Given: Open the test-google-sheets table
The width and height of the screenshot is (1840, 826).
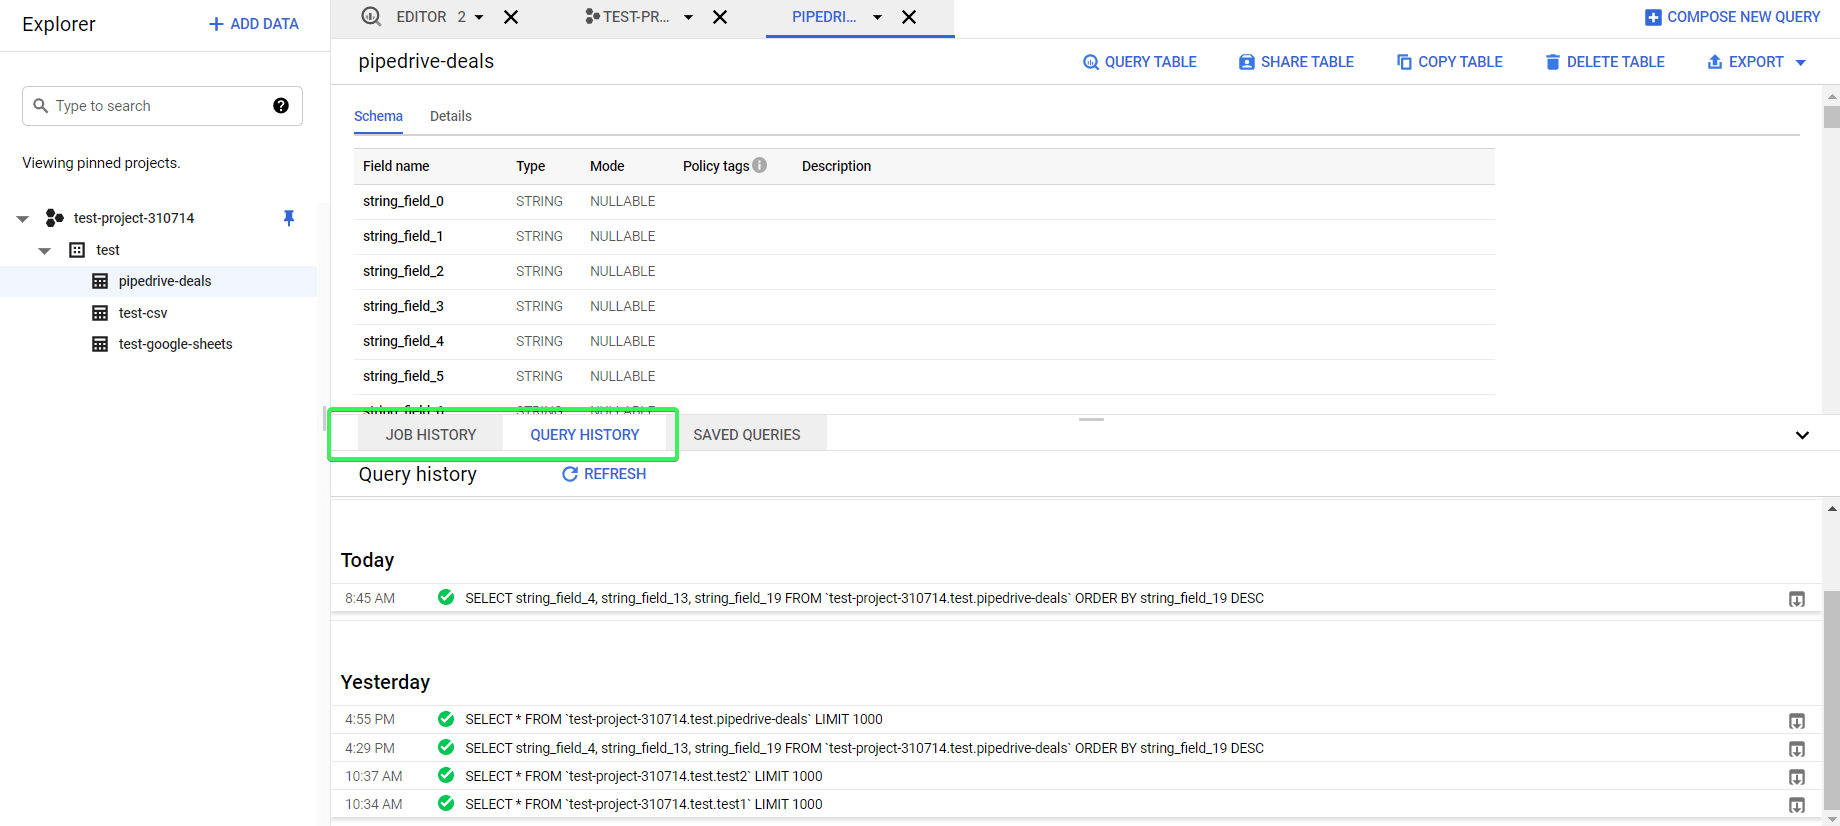Looking at the screenshot, I should (x=175, y=344).
